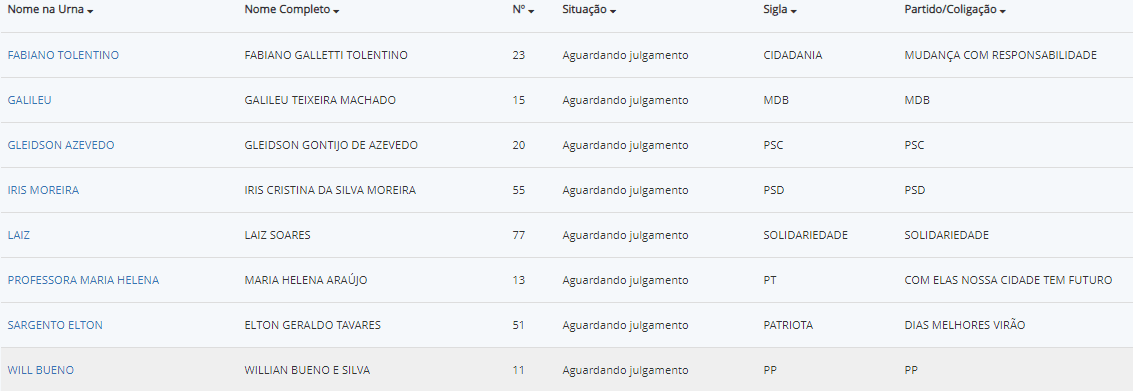
Task: Open GLEIDSON AZEVEDO candidate link
Action: pos(61,145)
